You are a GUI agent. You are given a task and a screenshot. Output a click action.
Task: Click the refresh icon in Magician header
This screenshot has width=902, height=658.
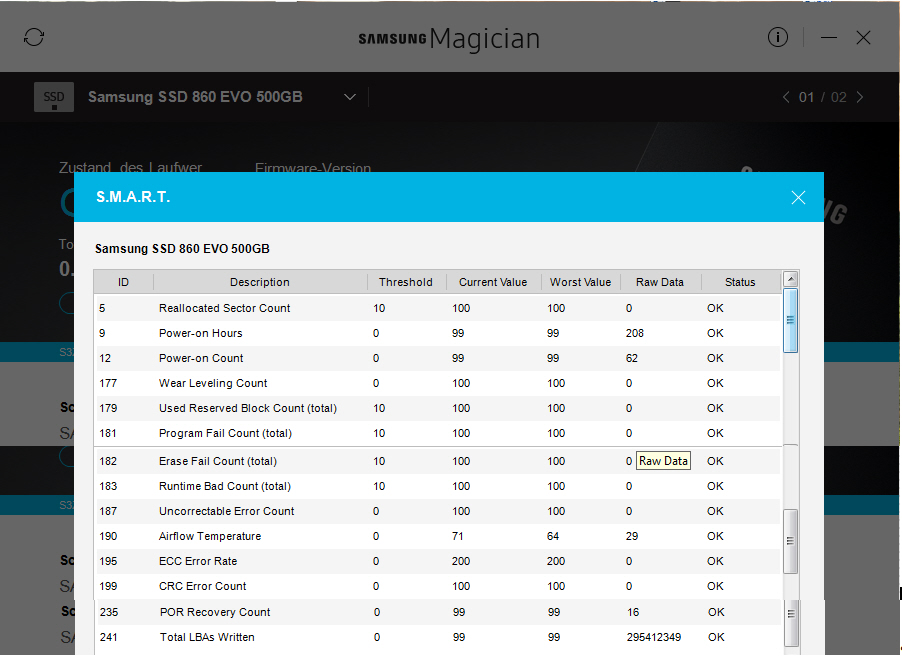(34, 37)
